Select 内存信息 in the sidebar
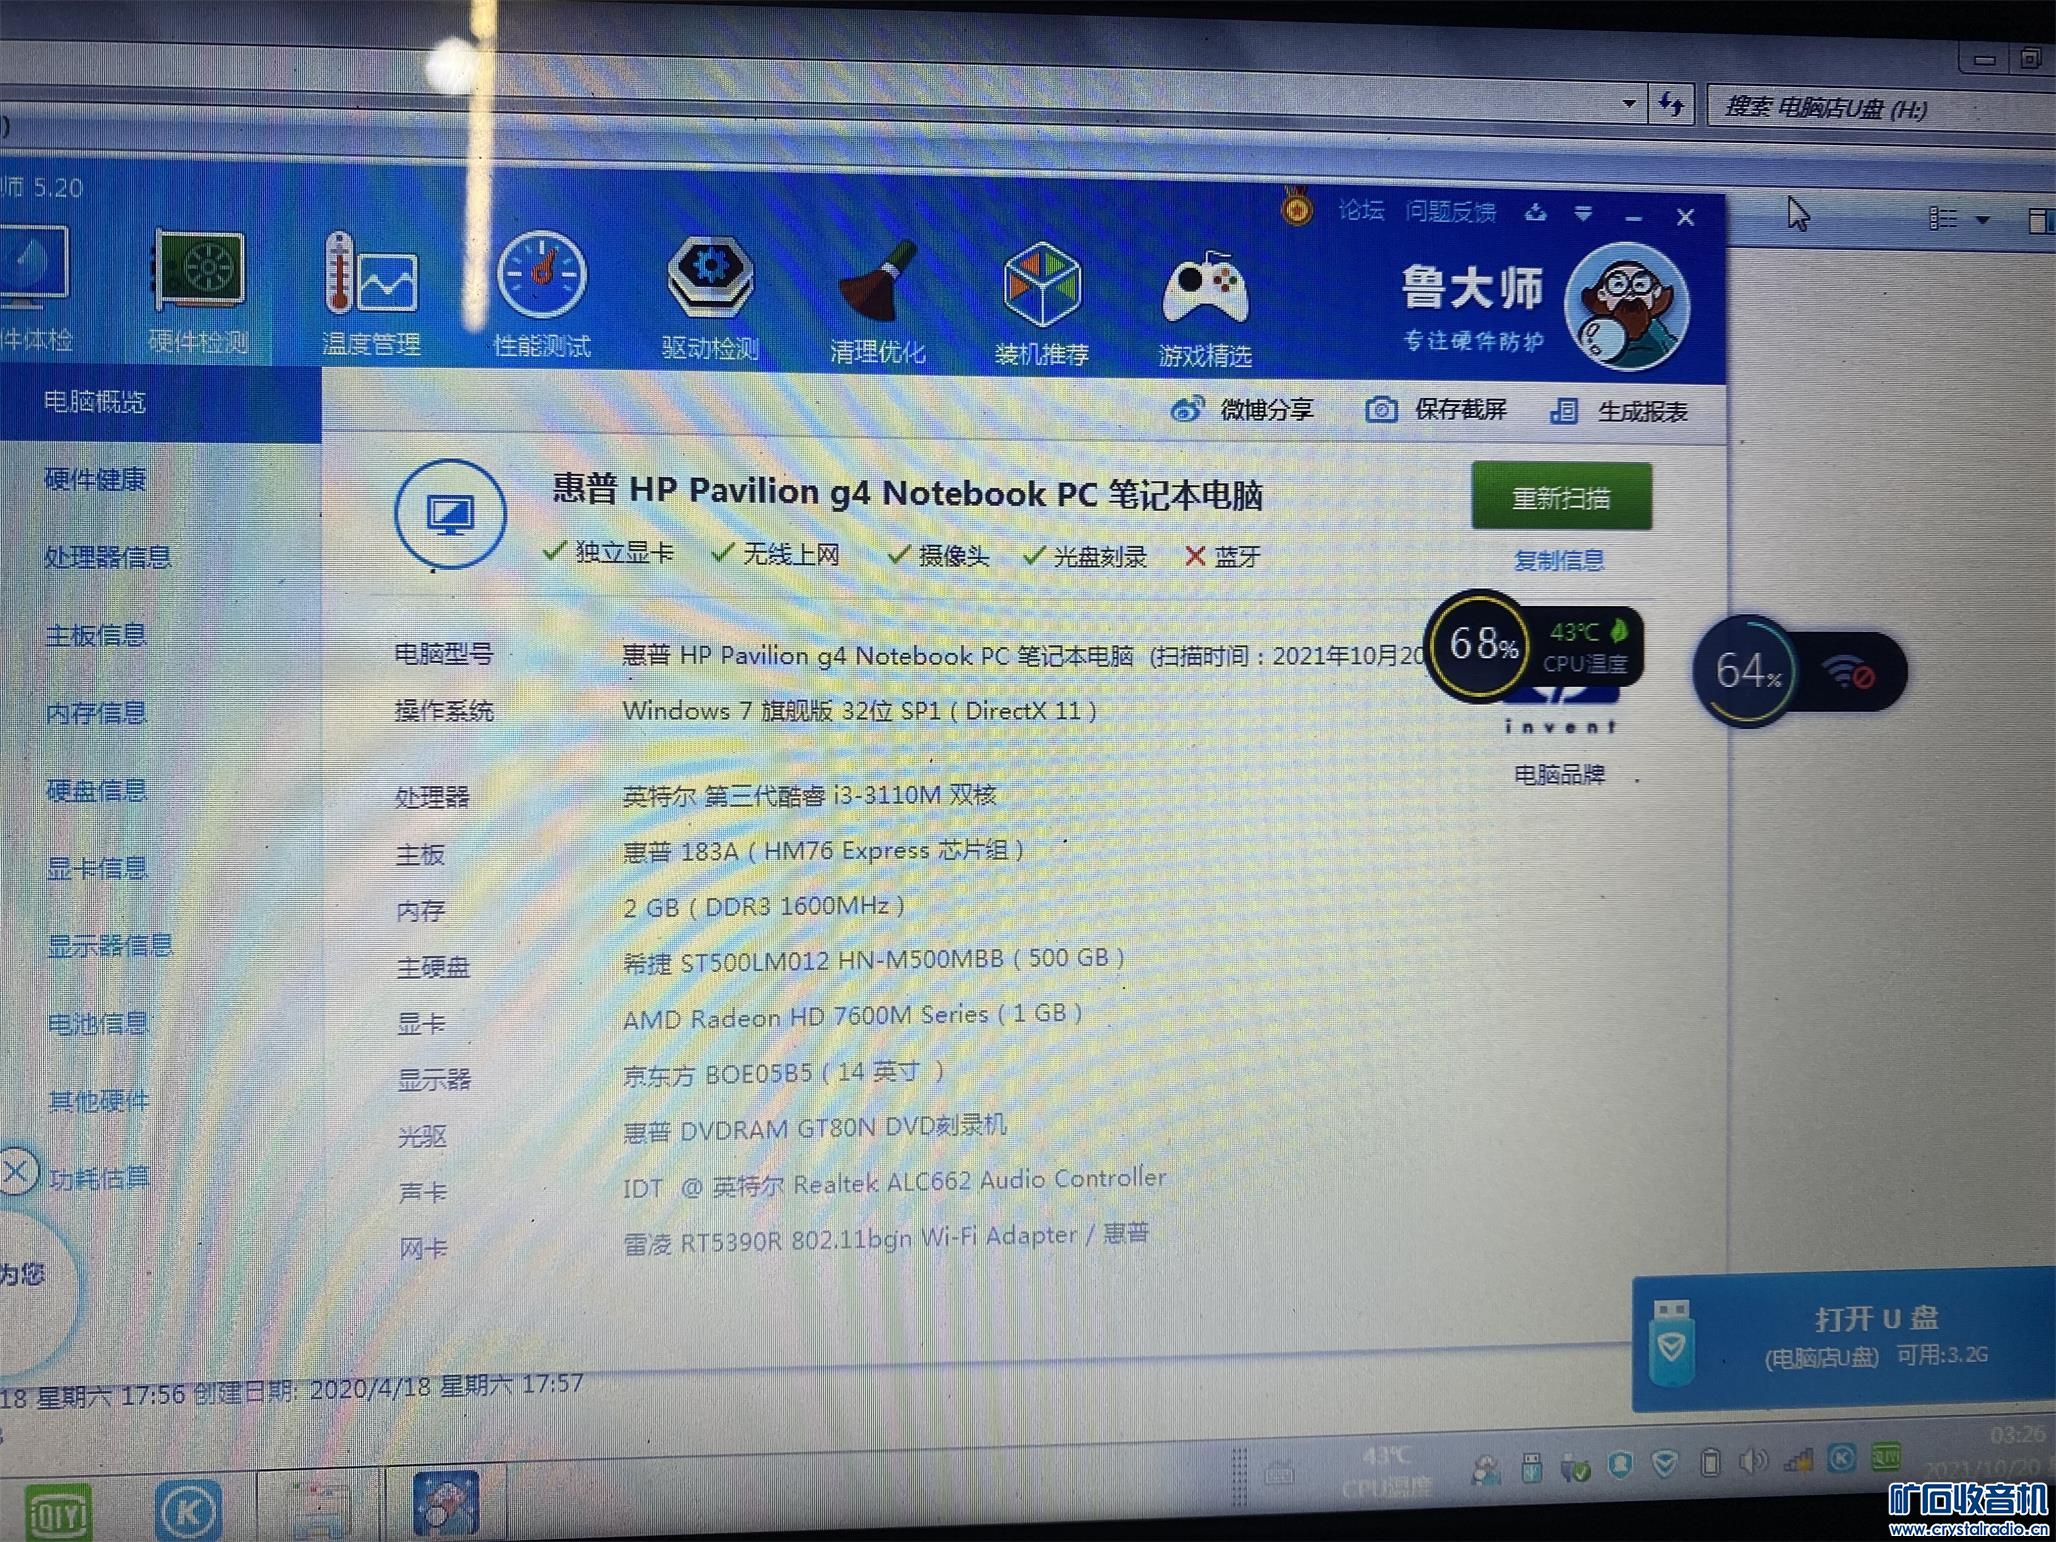 (x=97, y=713)
